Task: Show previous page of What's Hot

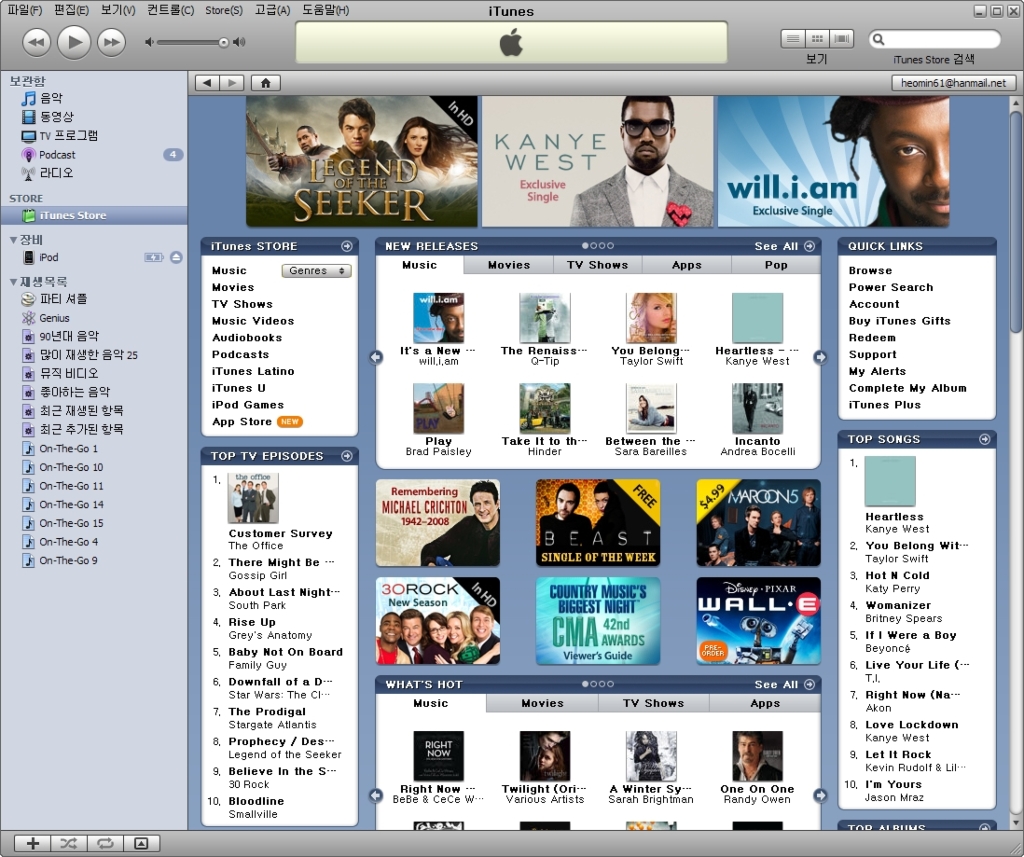Action: click(376, 796)
